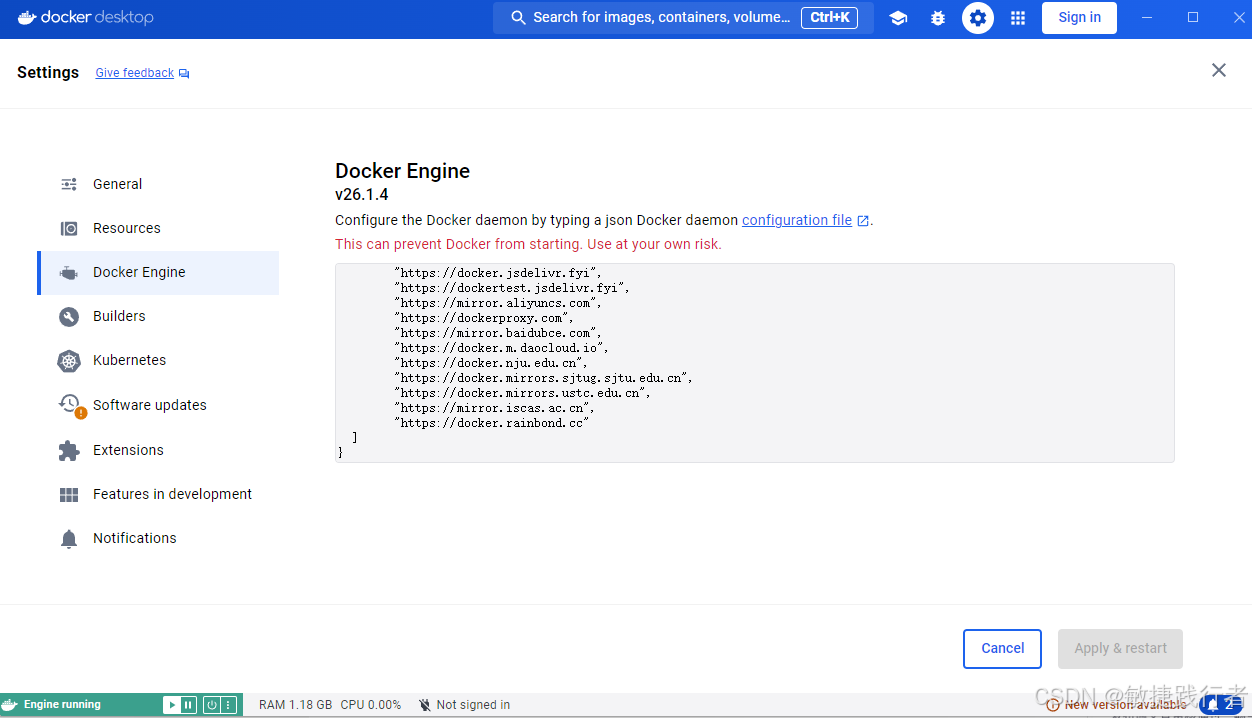Viewport: 1252px width, 718px height.
Task: Open the Give feedback link
Action: tap(134, 73)
